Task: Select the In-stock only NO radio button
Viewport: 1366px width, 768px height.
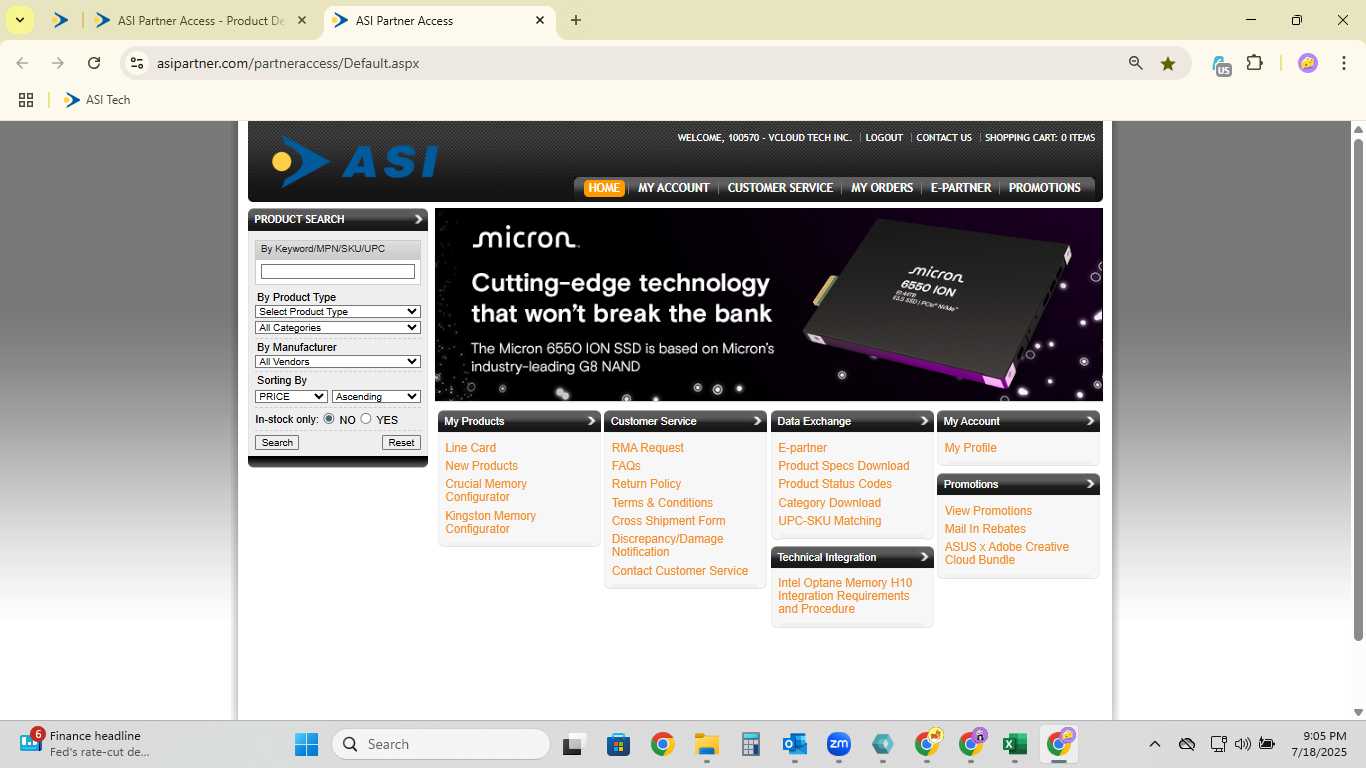Action: click(329, 419)
